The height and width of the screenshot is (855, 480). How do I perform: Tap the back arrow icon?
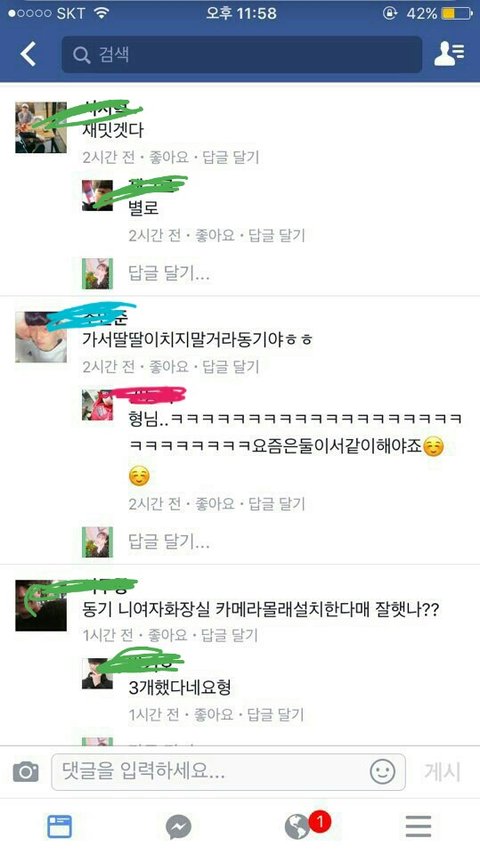(x=28, y=54)
